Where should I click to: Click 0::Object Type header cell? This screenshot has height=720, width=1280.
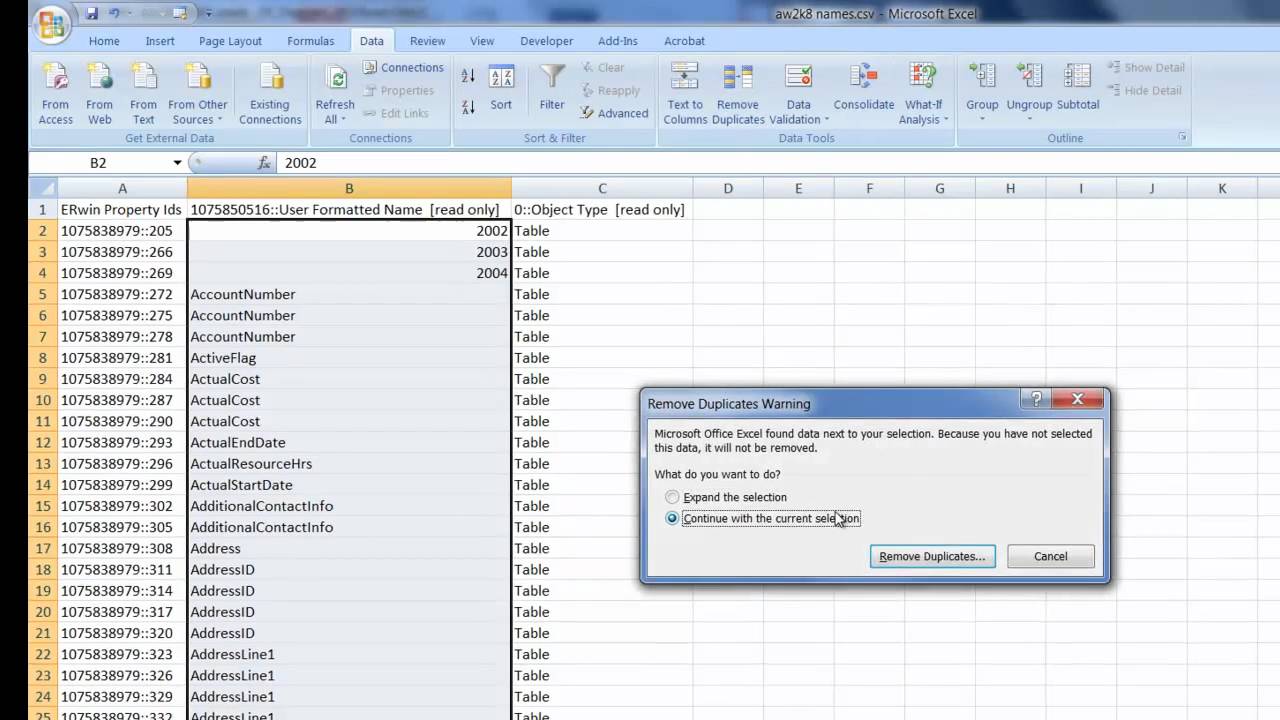coord(602,210)
